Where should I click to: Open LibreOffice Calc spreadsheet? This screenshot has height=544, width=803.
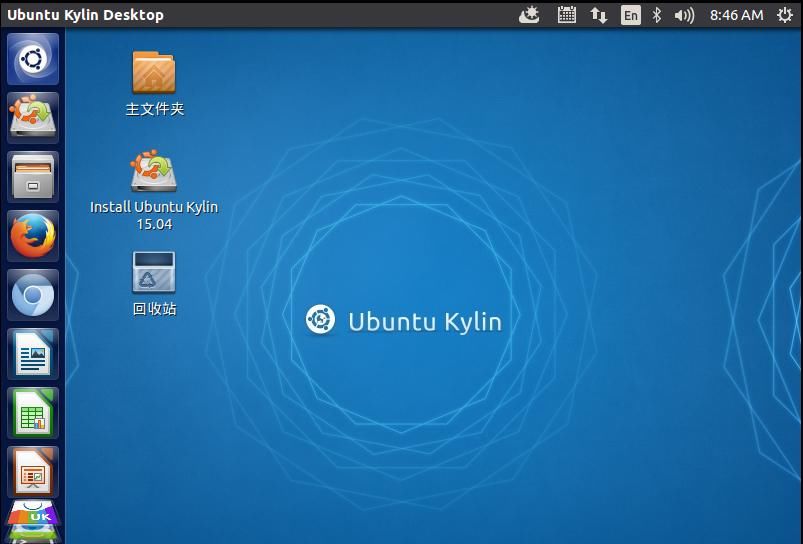[x=33, y=413]
